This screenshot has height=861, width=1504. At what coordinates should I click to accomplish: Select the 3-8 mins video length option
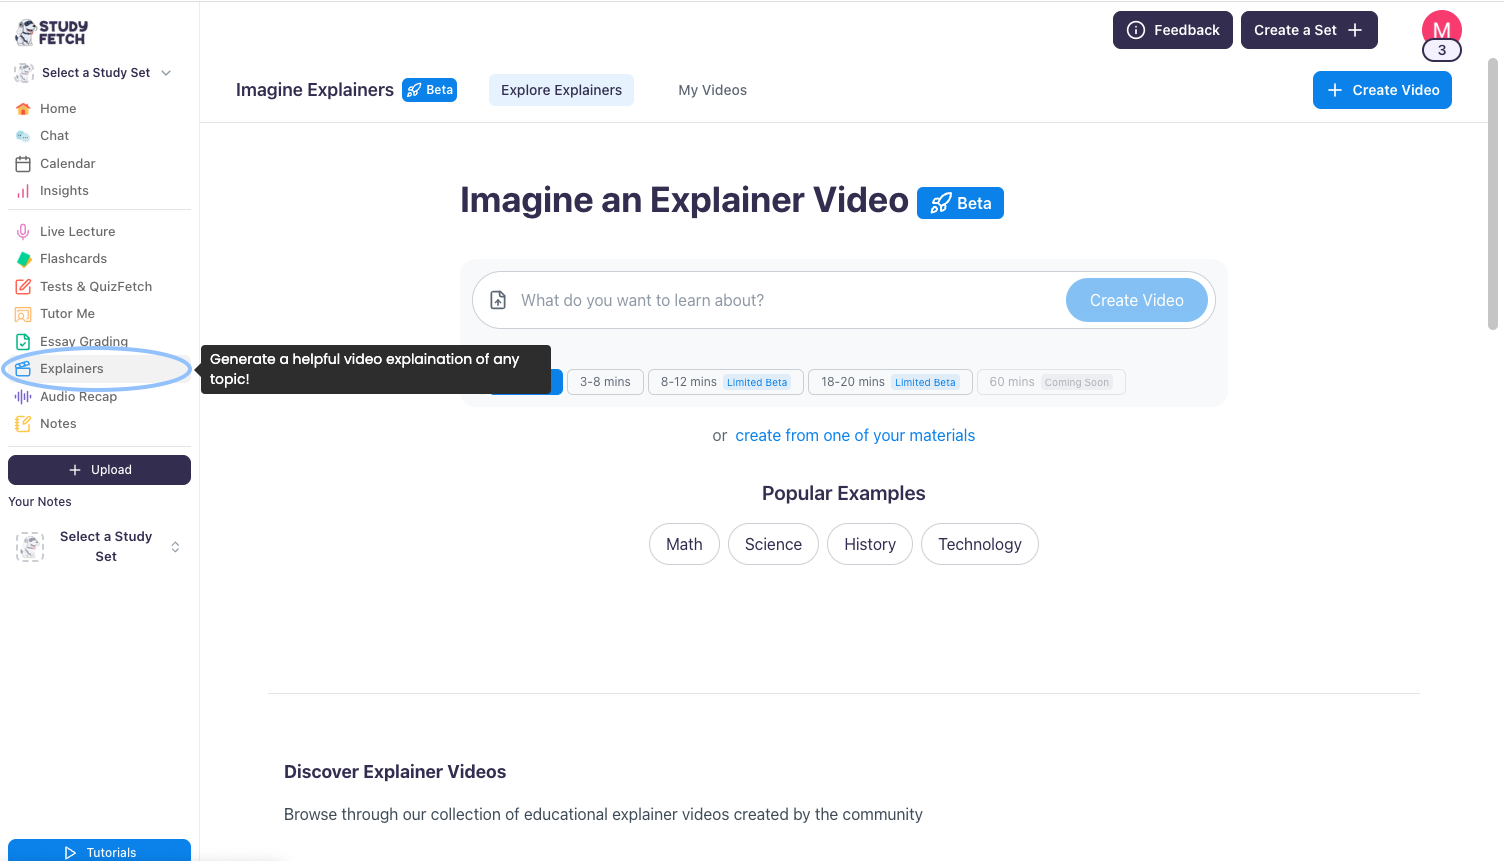pyautogui.click(x=605, y=382)
